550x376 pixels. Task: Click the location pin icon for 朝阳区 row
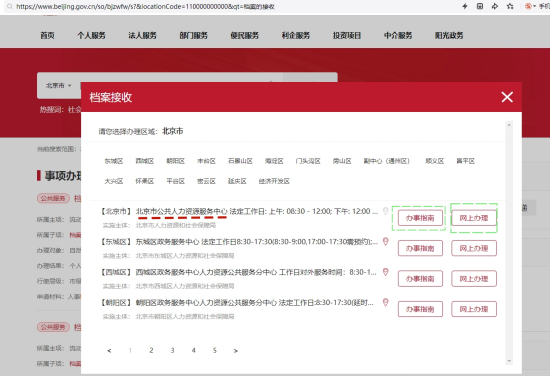(385, 302)
